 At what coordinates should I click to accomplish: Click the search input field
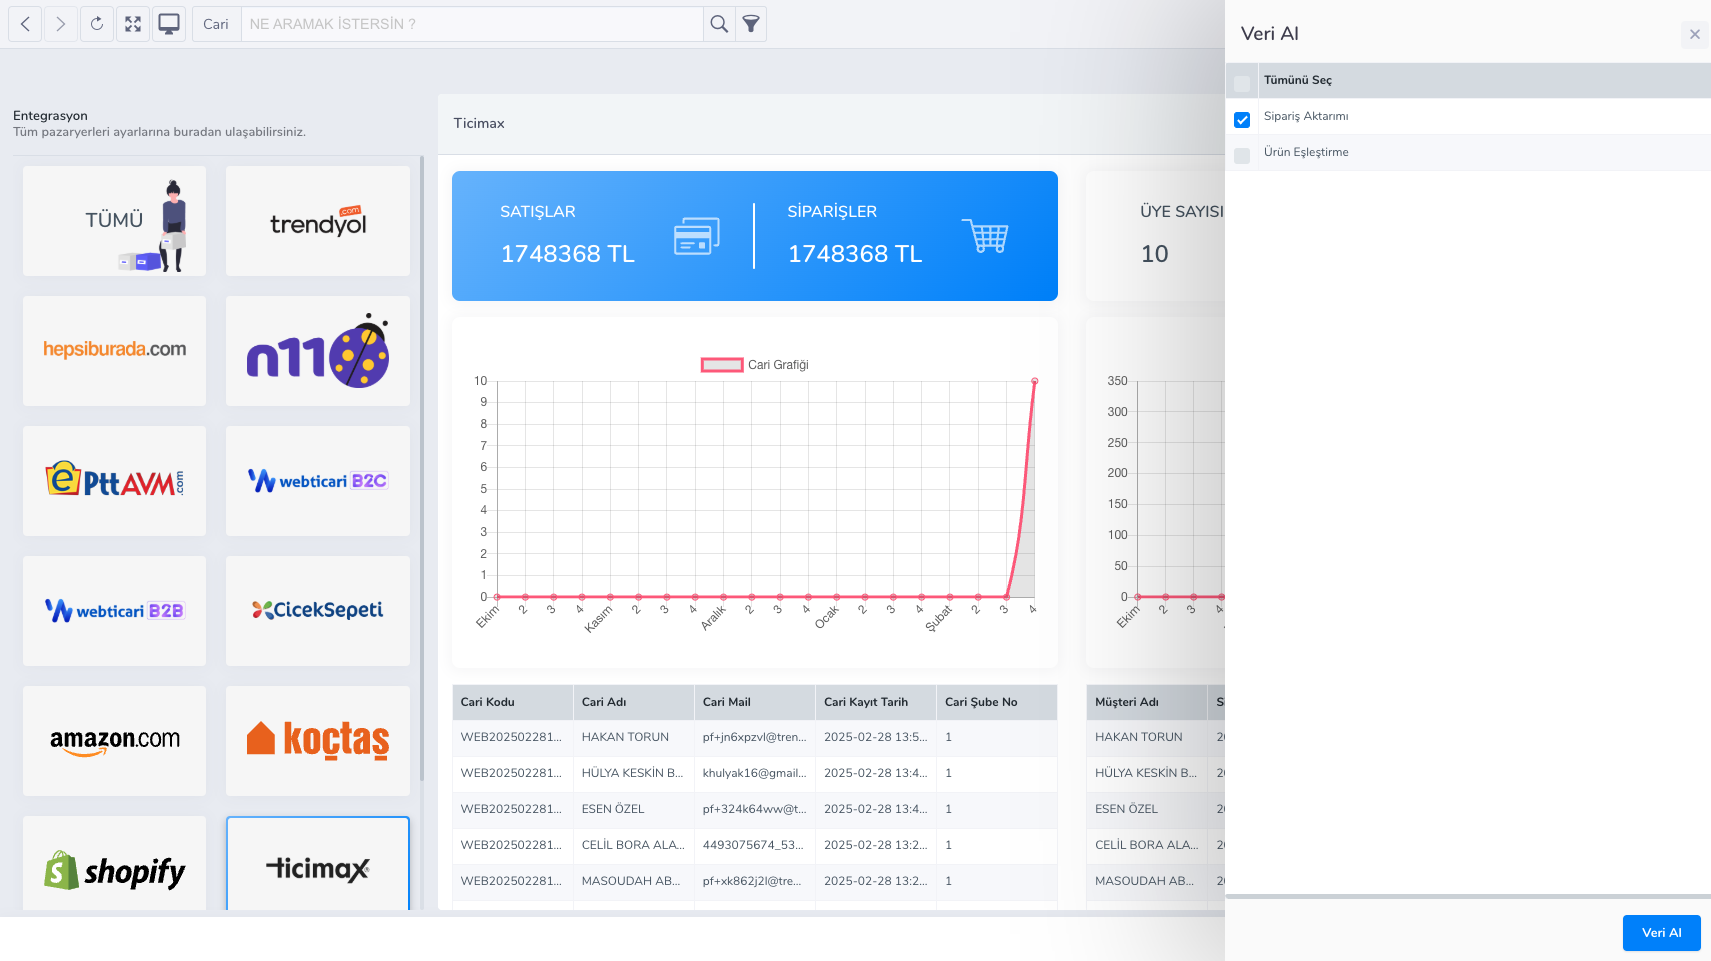coord(472,24)
